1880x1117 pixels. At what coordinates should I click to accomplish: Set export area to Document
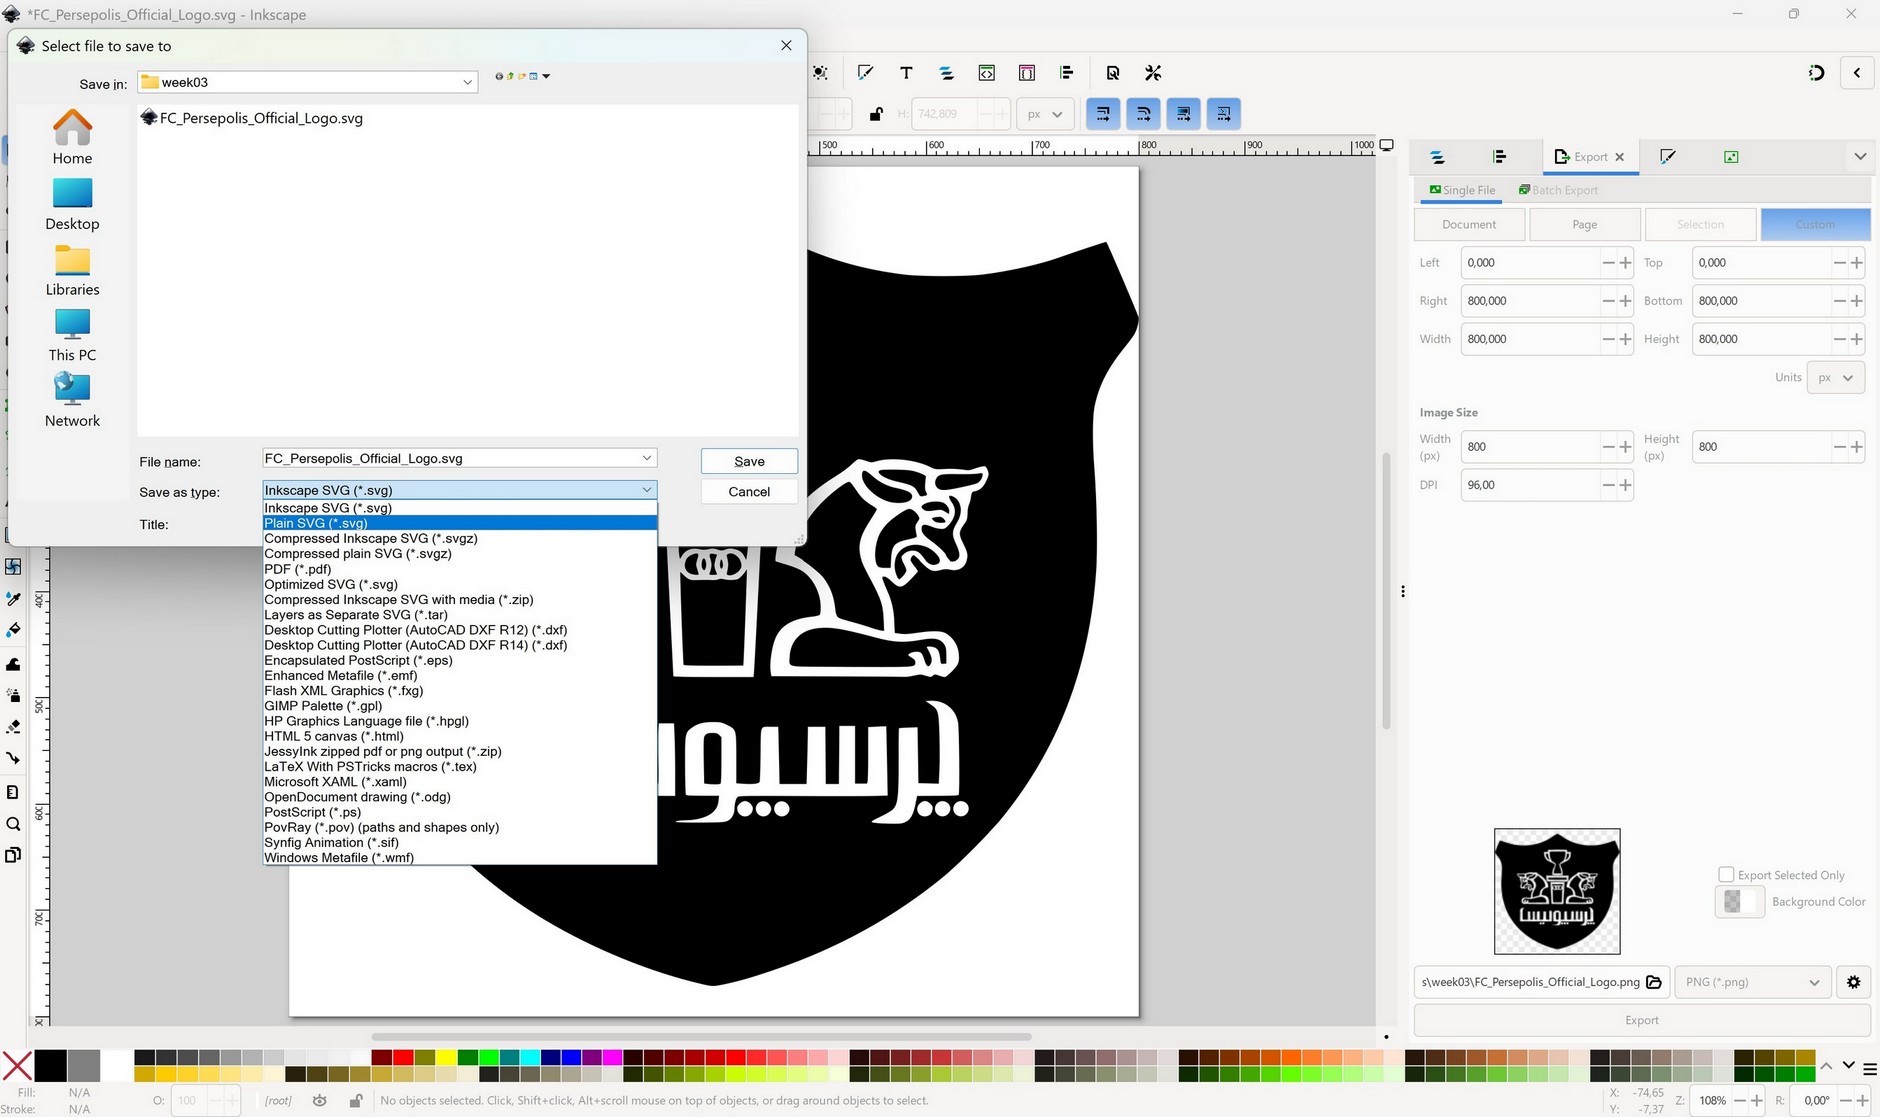click(1469, 224)
